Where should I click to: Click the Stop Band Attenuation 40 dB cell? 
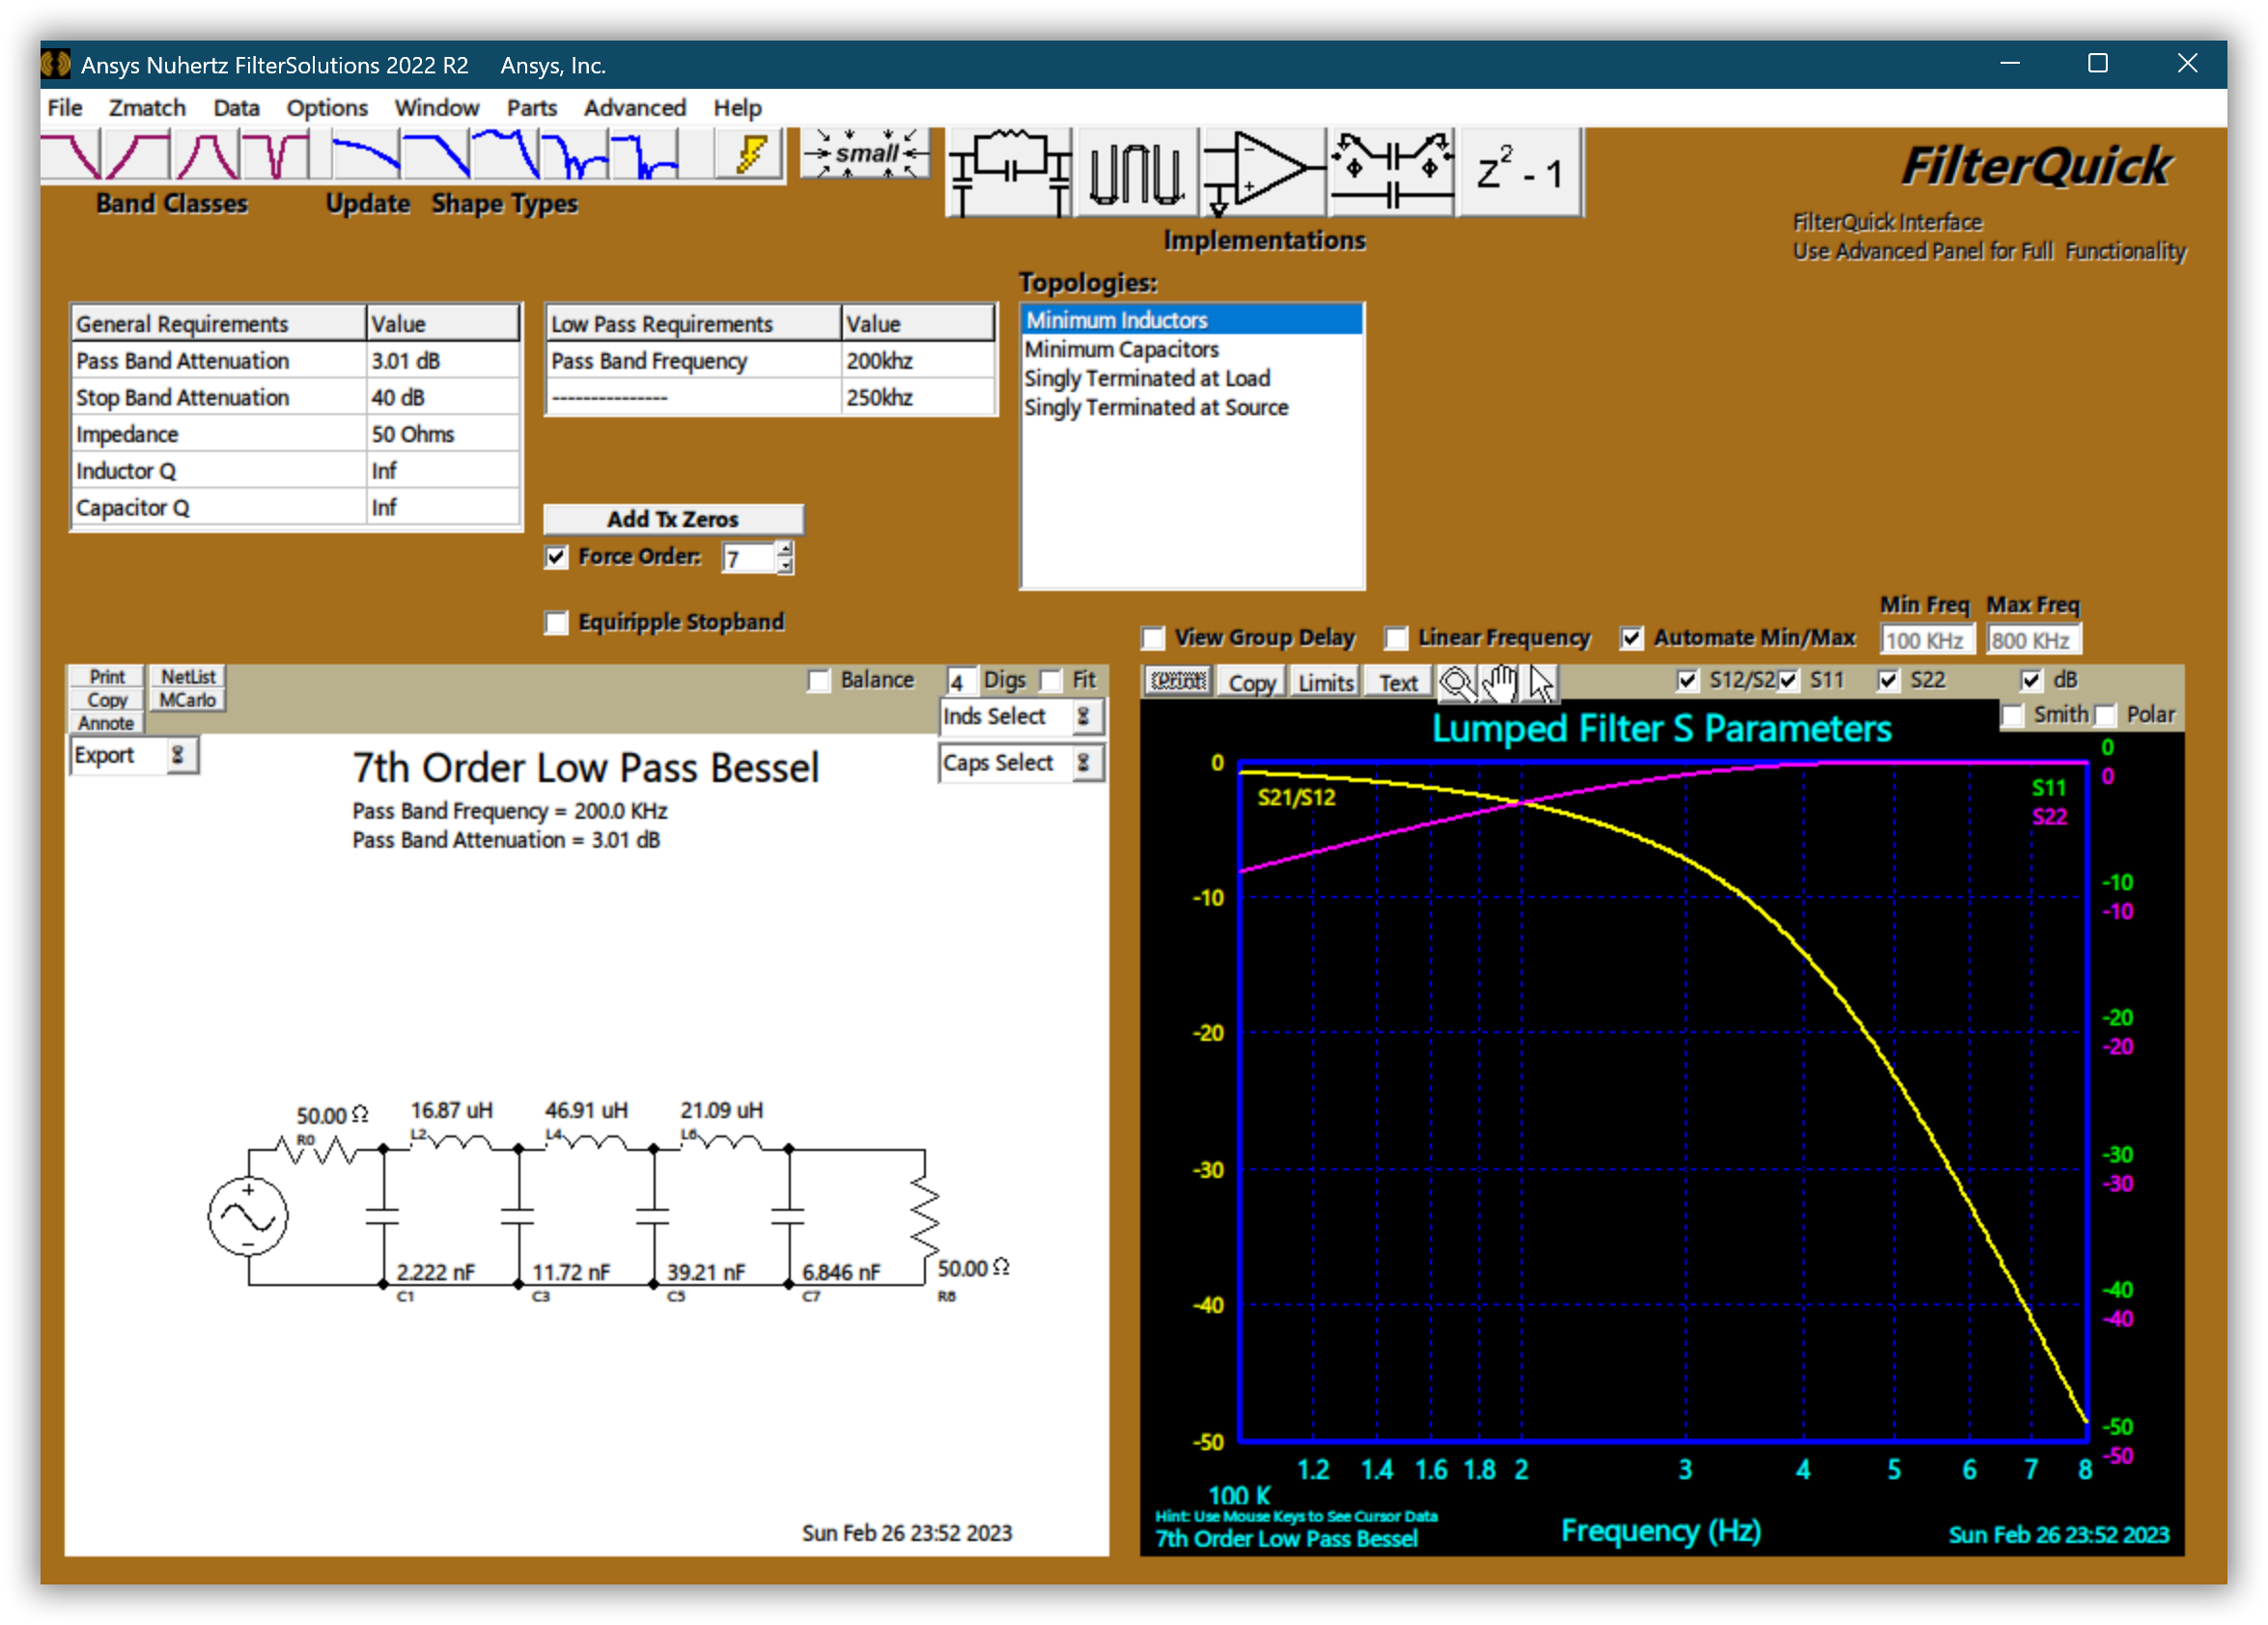(x=442, y=398)
